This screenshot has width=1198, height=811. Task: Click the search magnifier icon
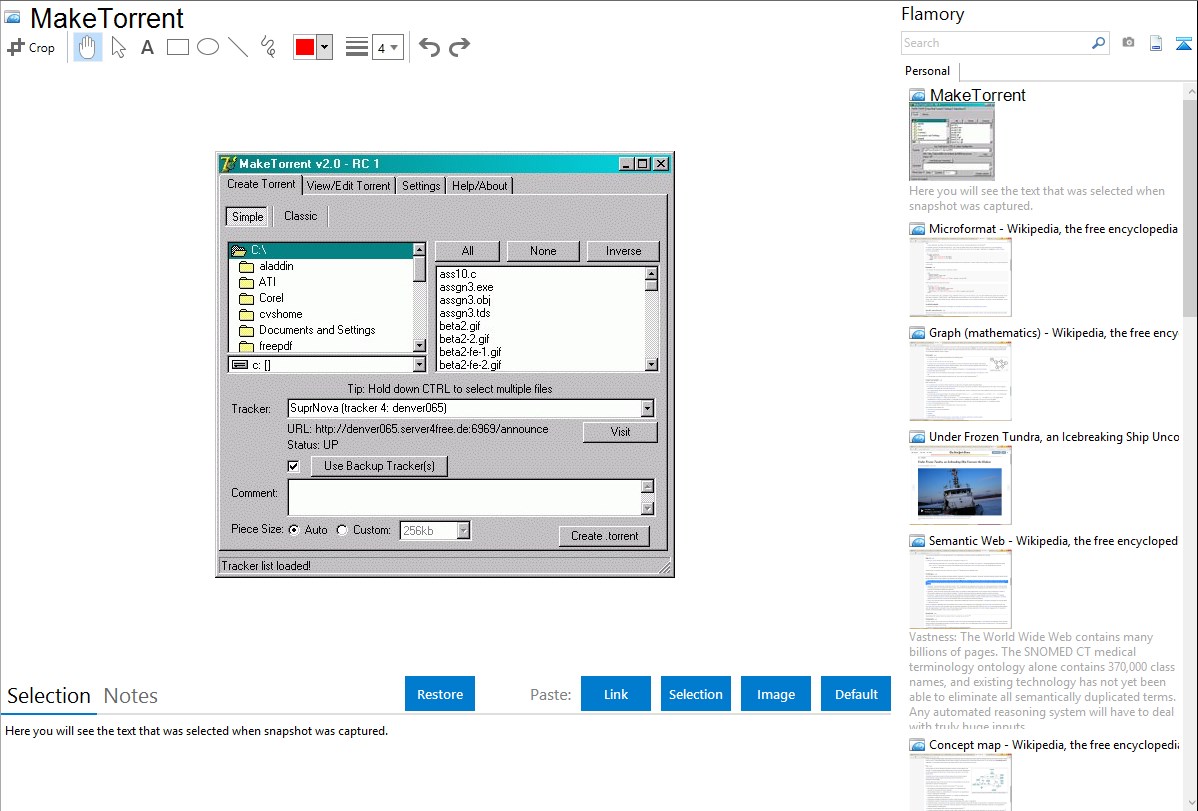pyautogui.click(x=1098, y=43)
